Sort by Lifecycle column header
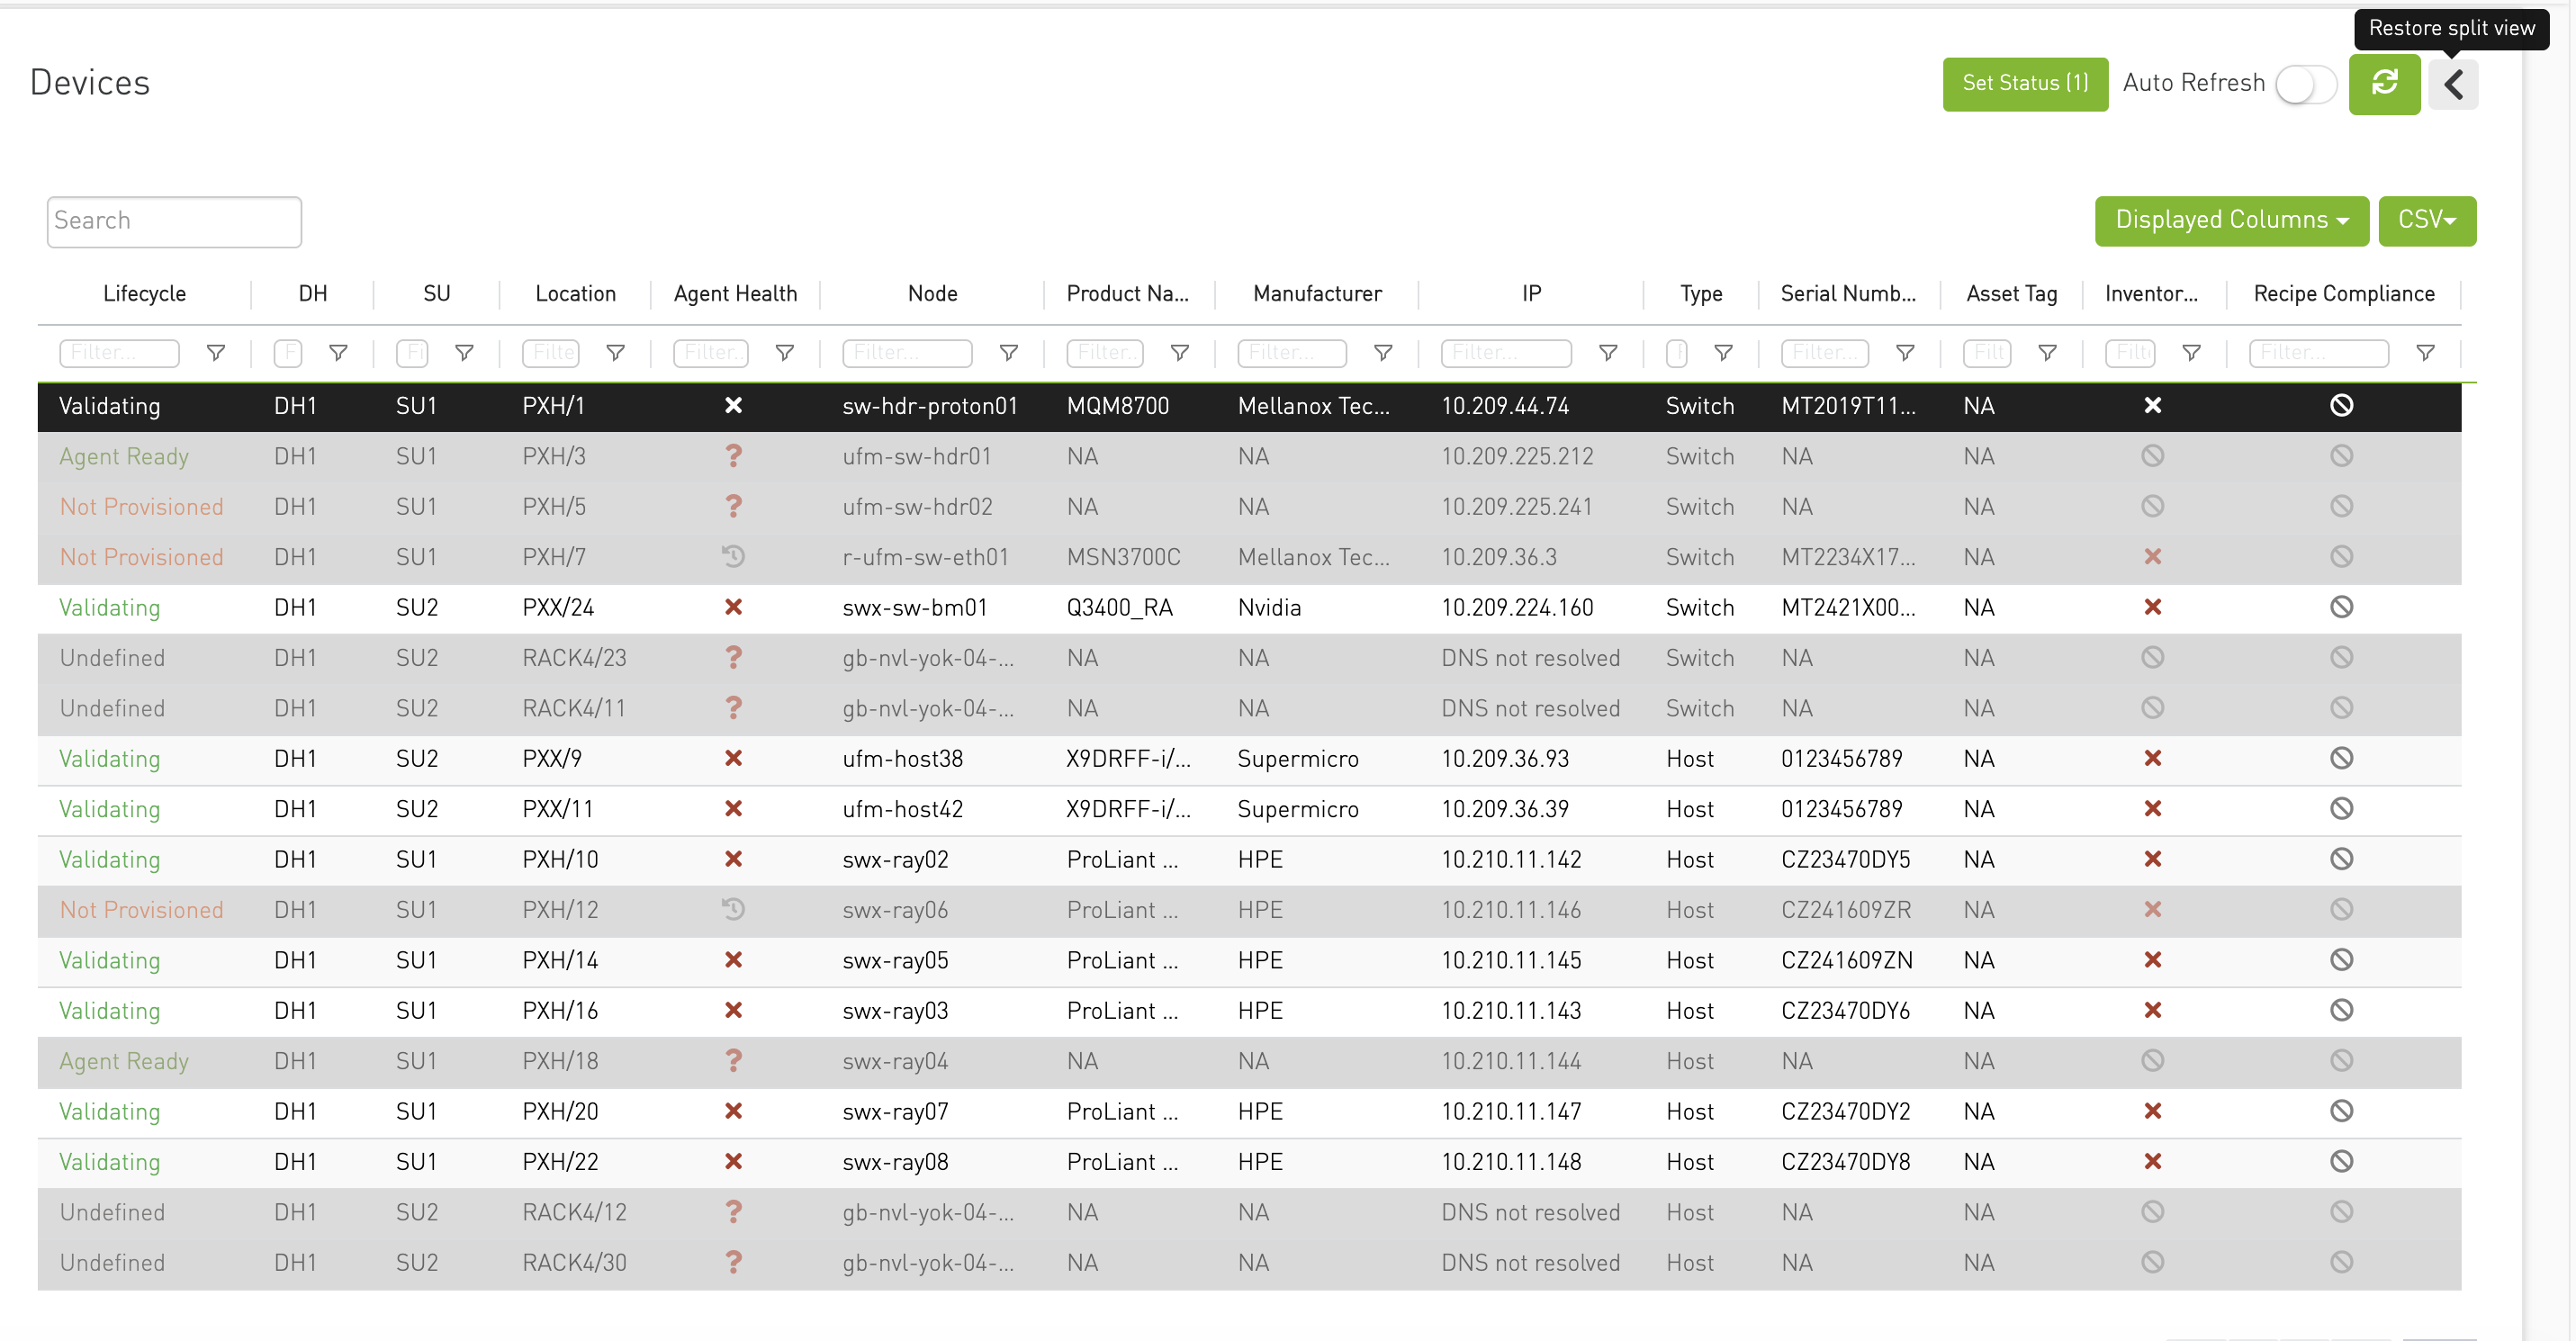The width and height of the screenshot is (2576, 1341). point(144,293)
